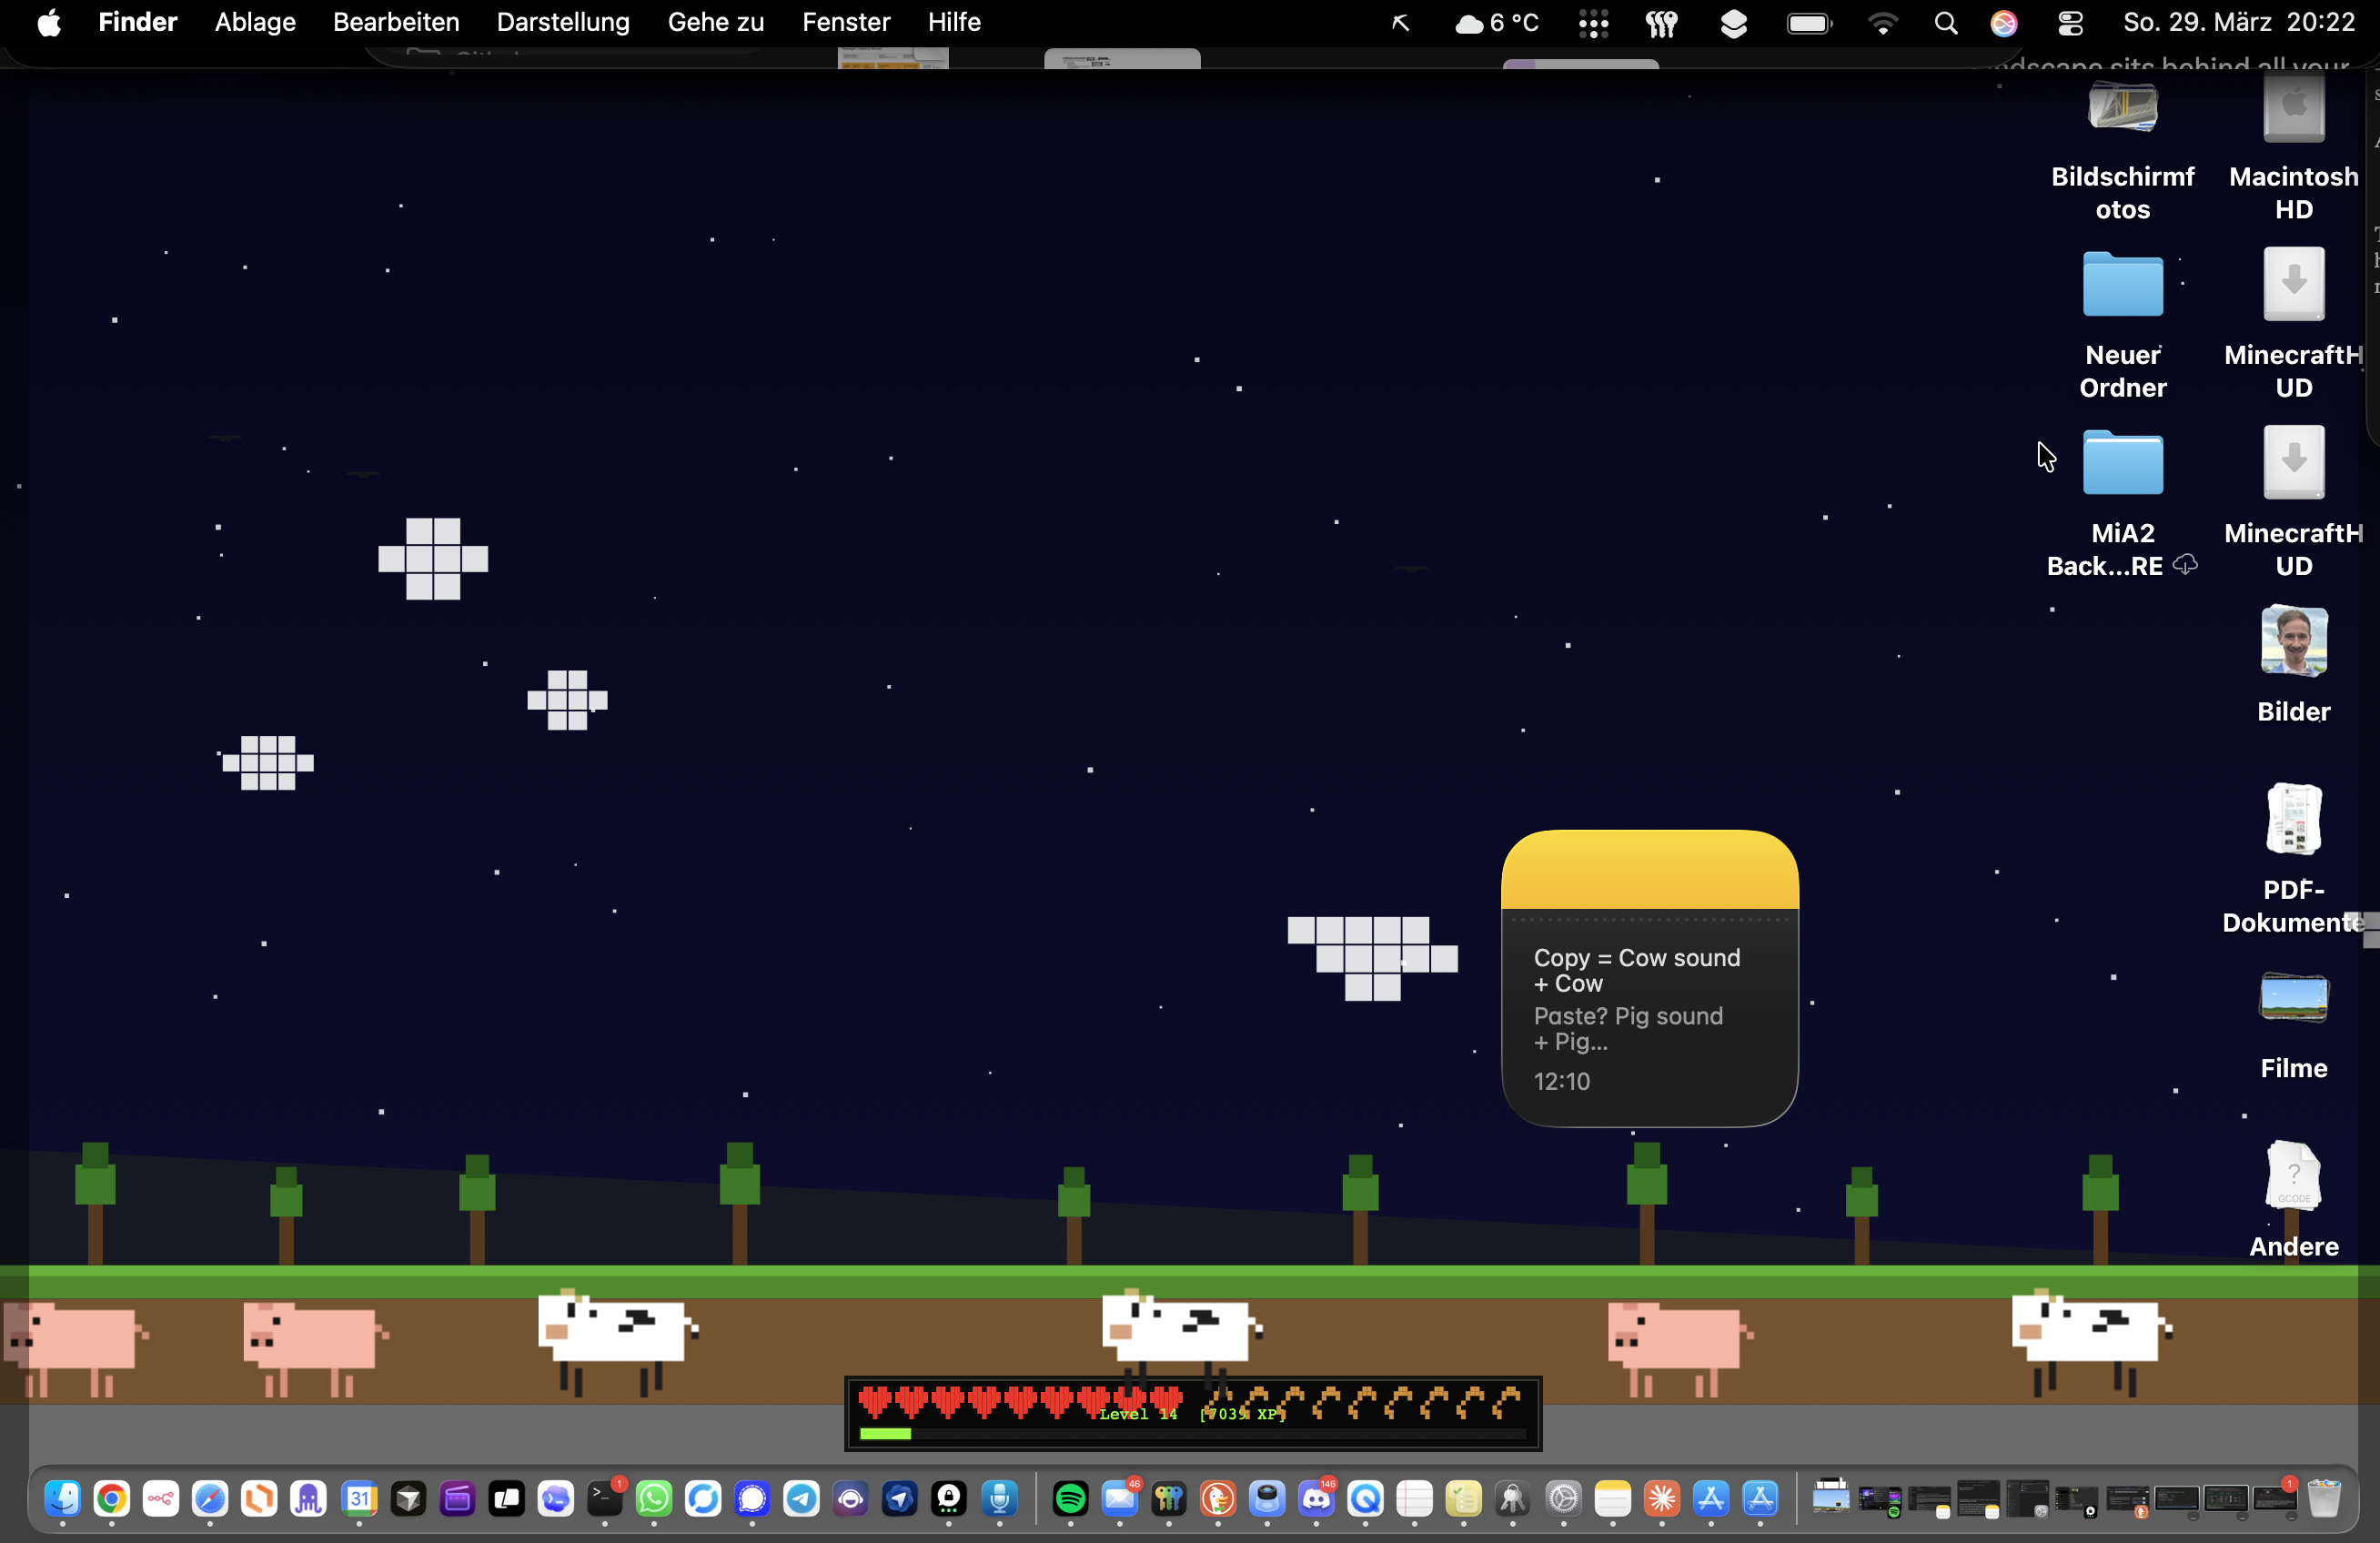Open Control Center
Image resolution: width=2380 pixels, height=1543 pixels.
[2070, 23]
